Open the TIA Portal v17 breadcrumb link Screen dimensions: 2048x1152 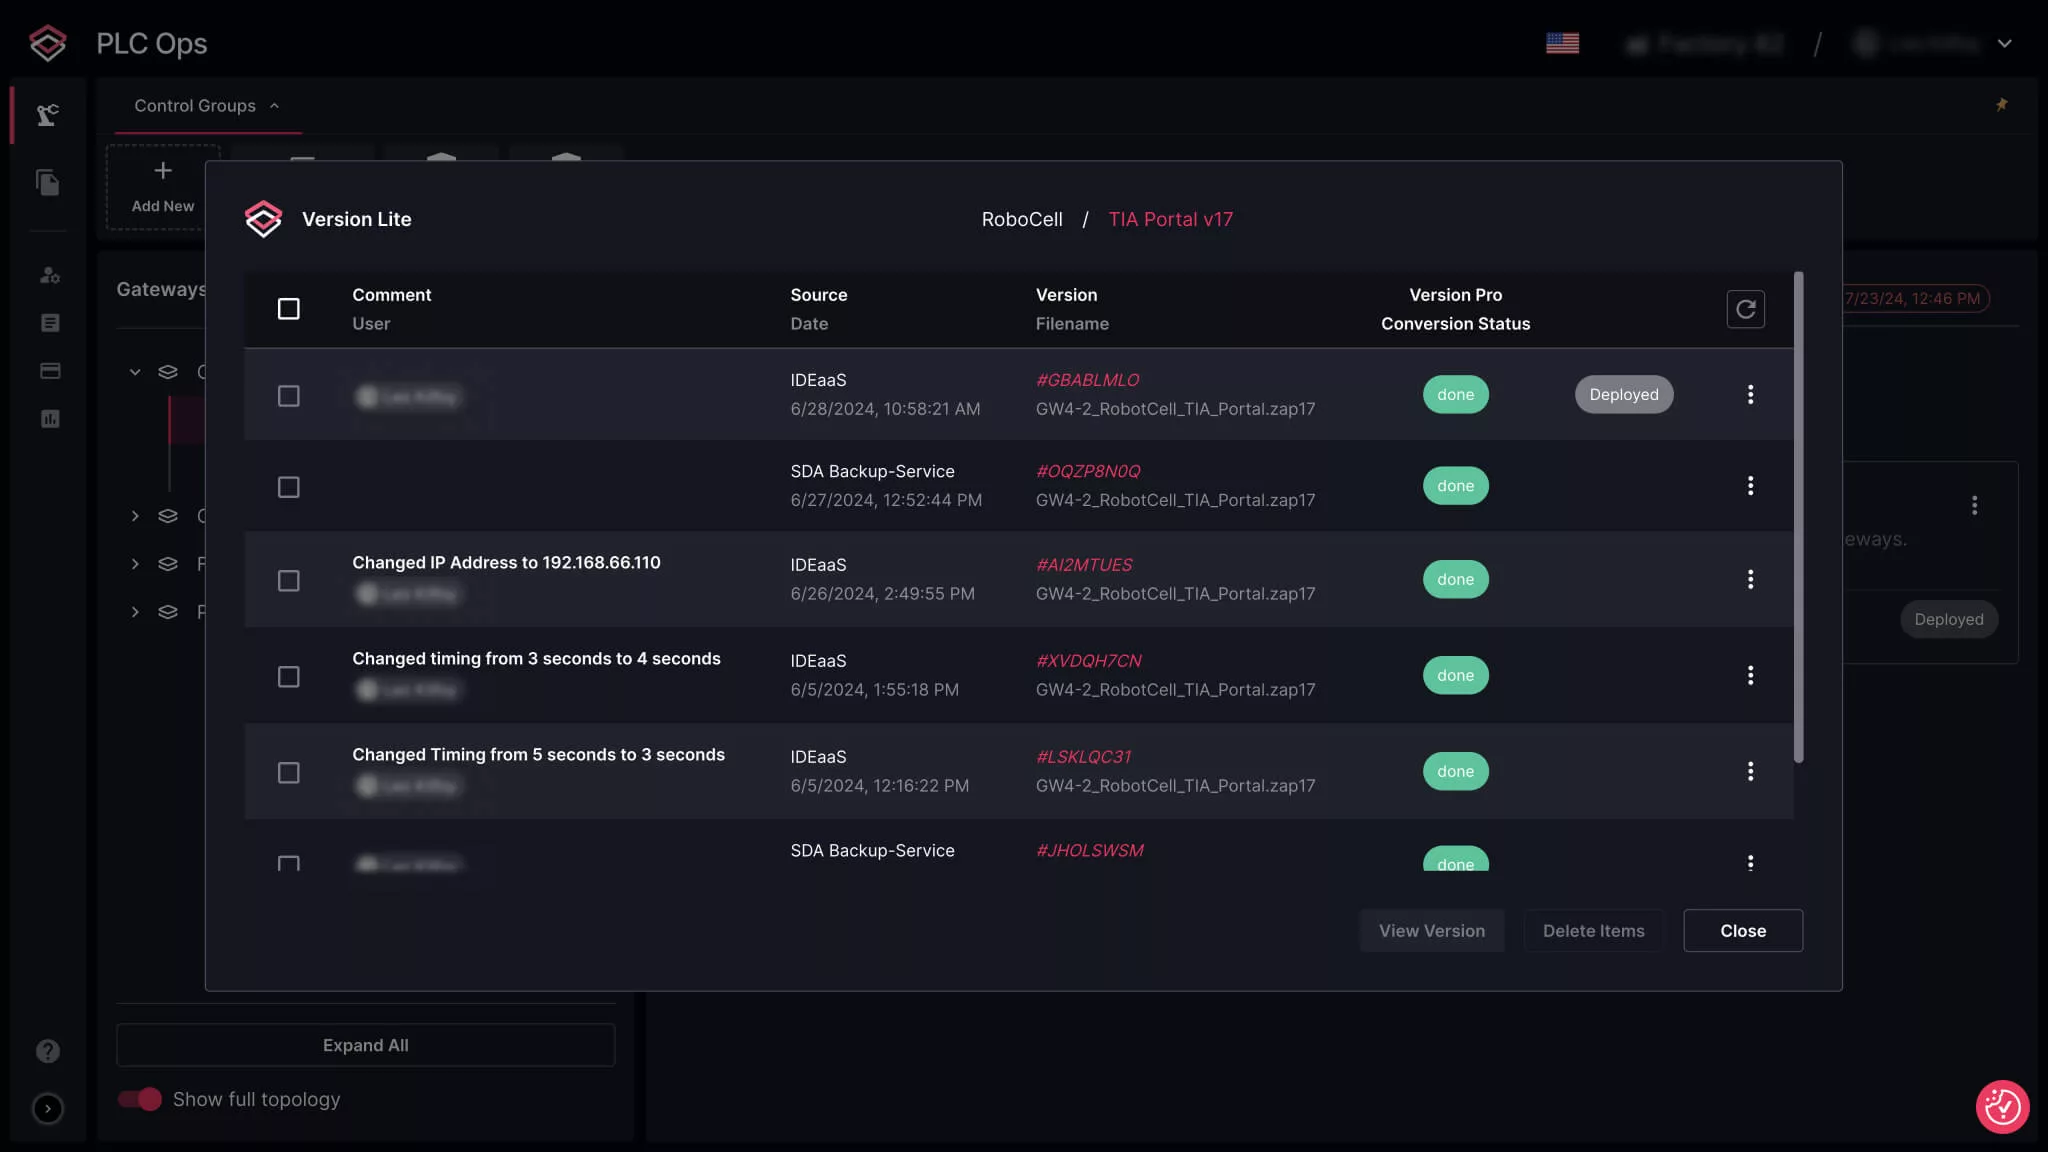(x=1170, y=219)
